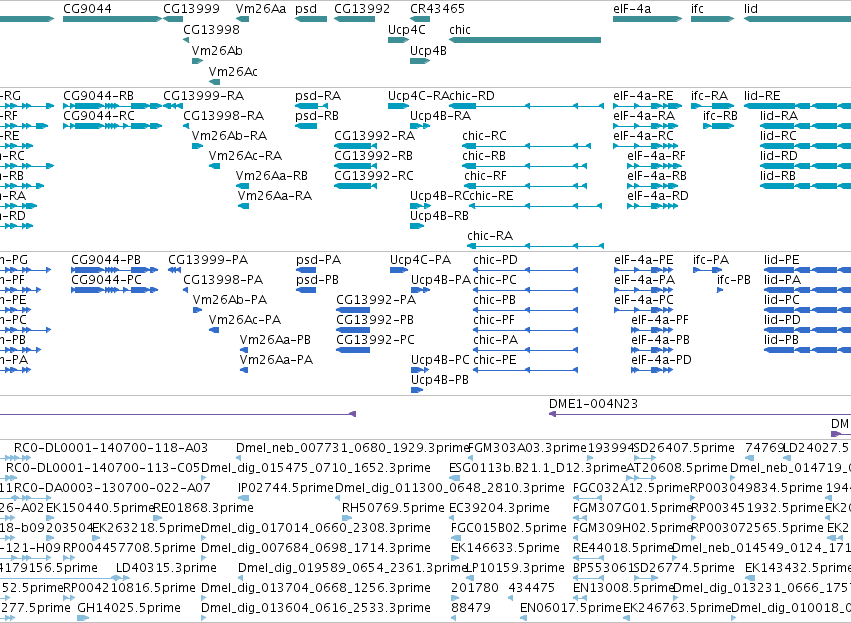Select the eIF-4a-PD protein label

pyautogui.click(x=661, y=360)
